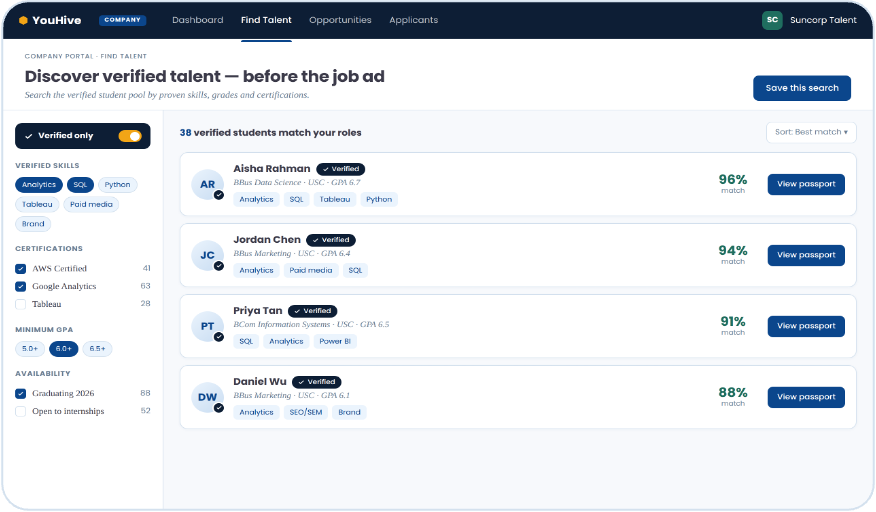Image resolution: width=876 pixels, height=512 pixels.
Task: Click Aisha Rahman's Python skill tag
Action: 379,200
